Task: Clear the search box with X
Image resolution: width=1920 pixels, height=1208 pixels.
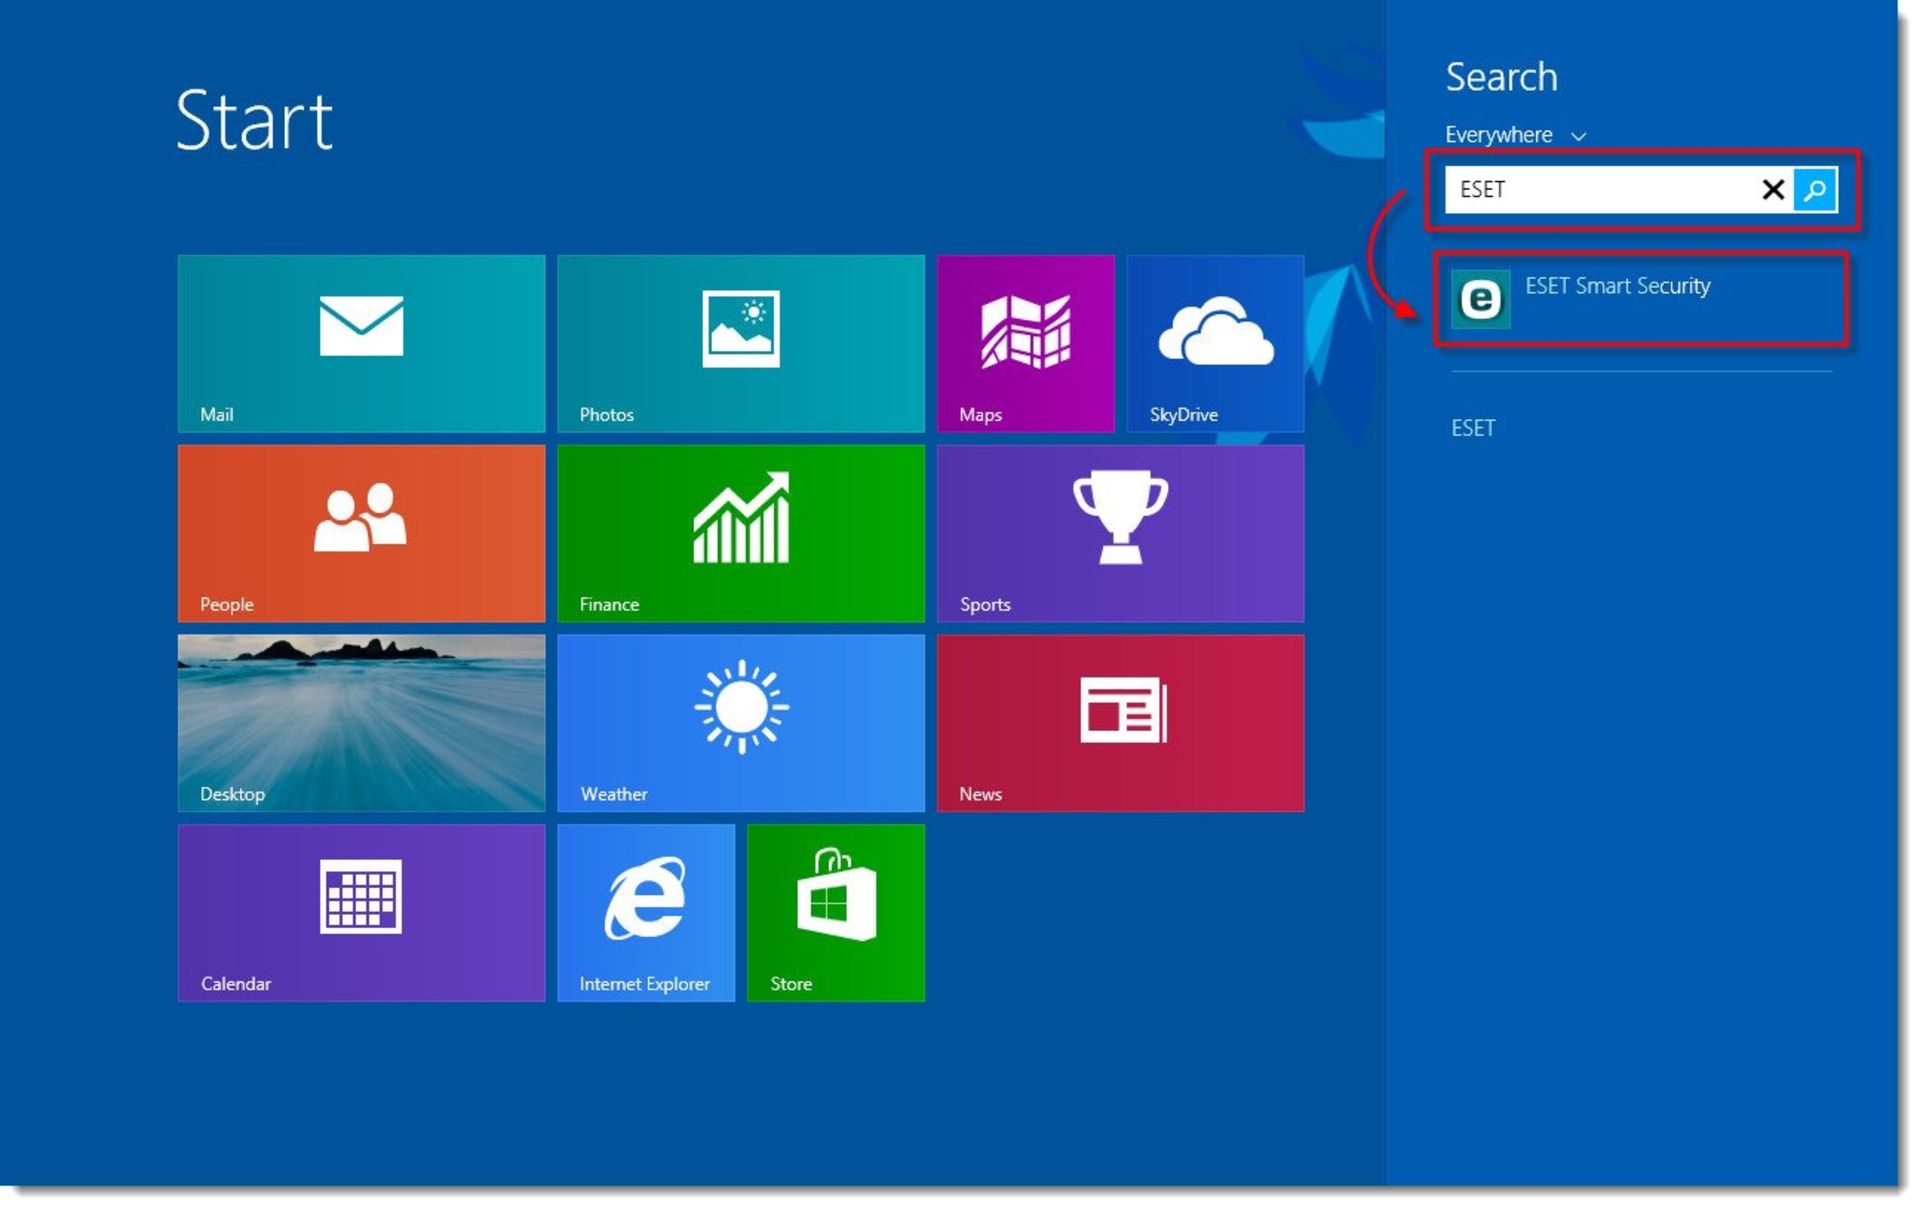Action: 1772,189
